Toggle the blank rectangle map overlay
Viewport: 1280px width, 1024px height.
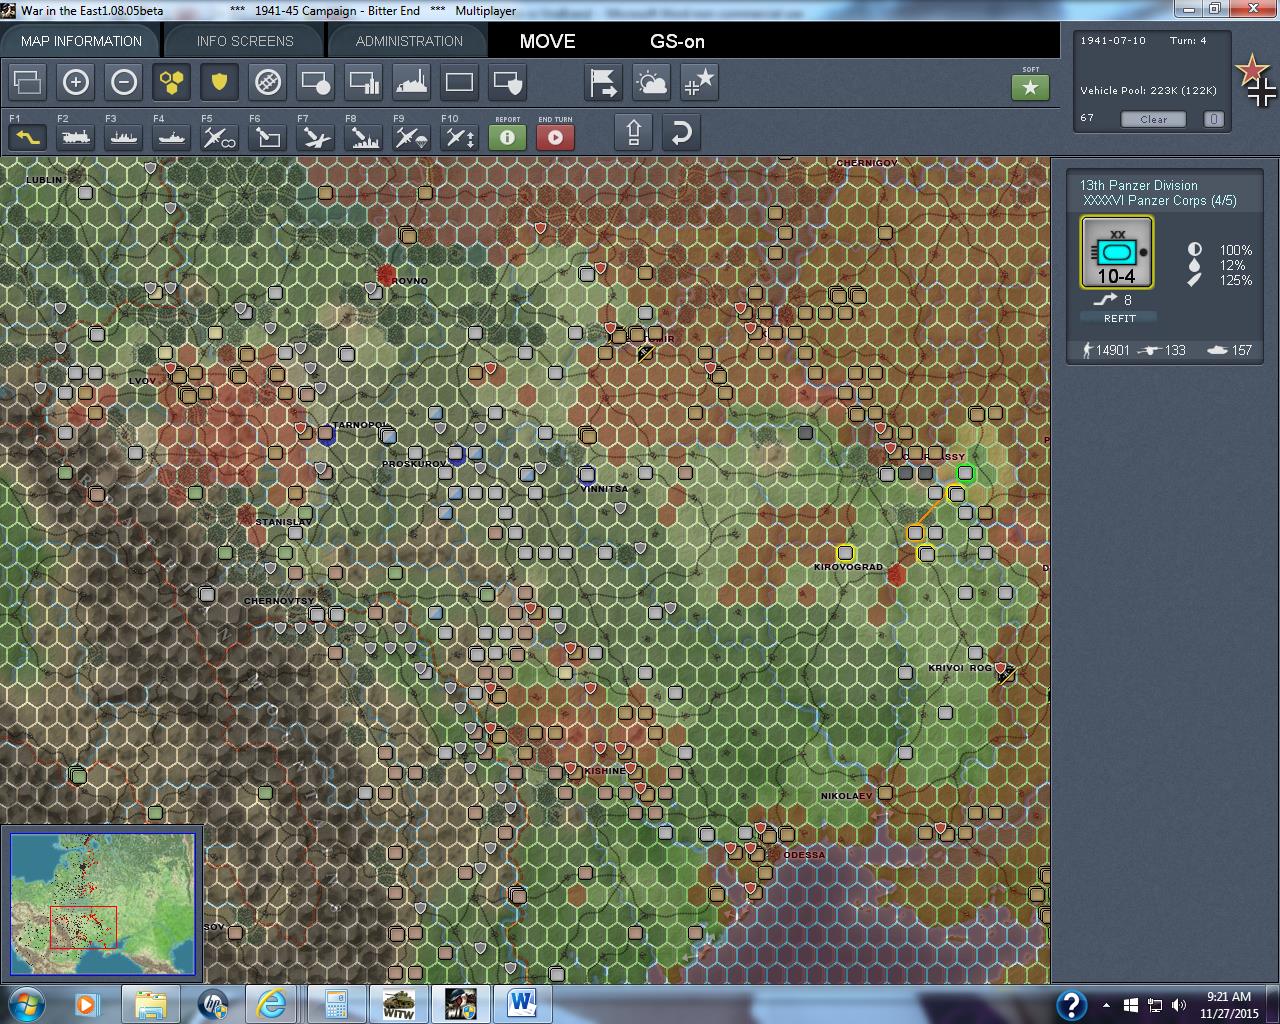point(460,82)
